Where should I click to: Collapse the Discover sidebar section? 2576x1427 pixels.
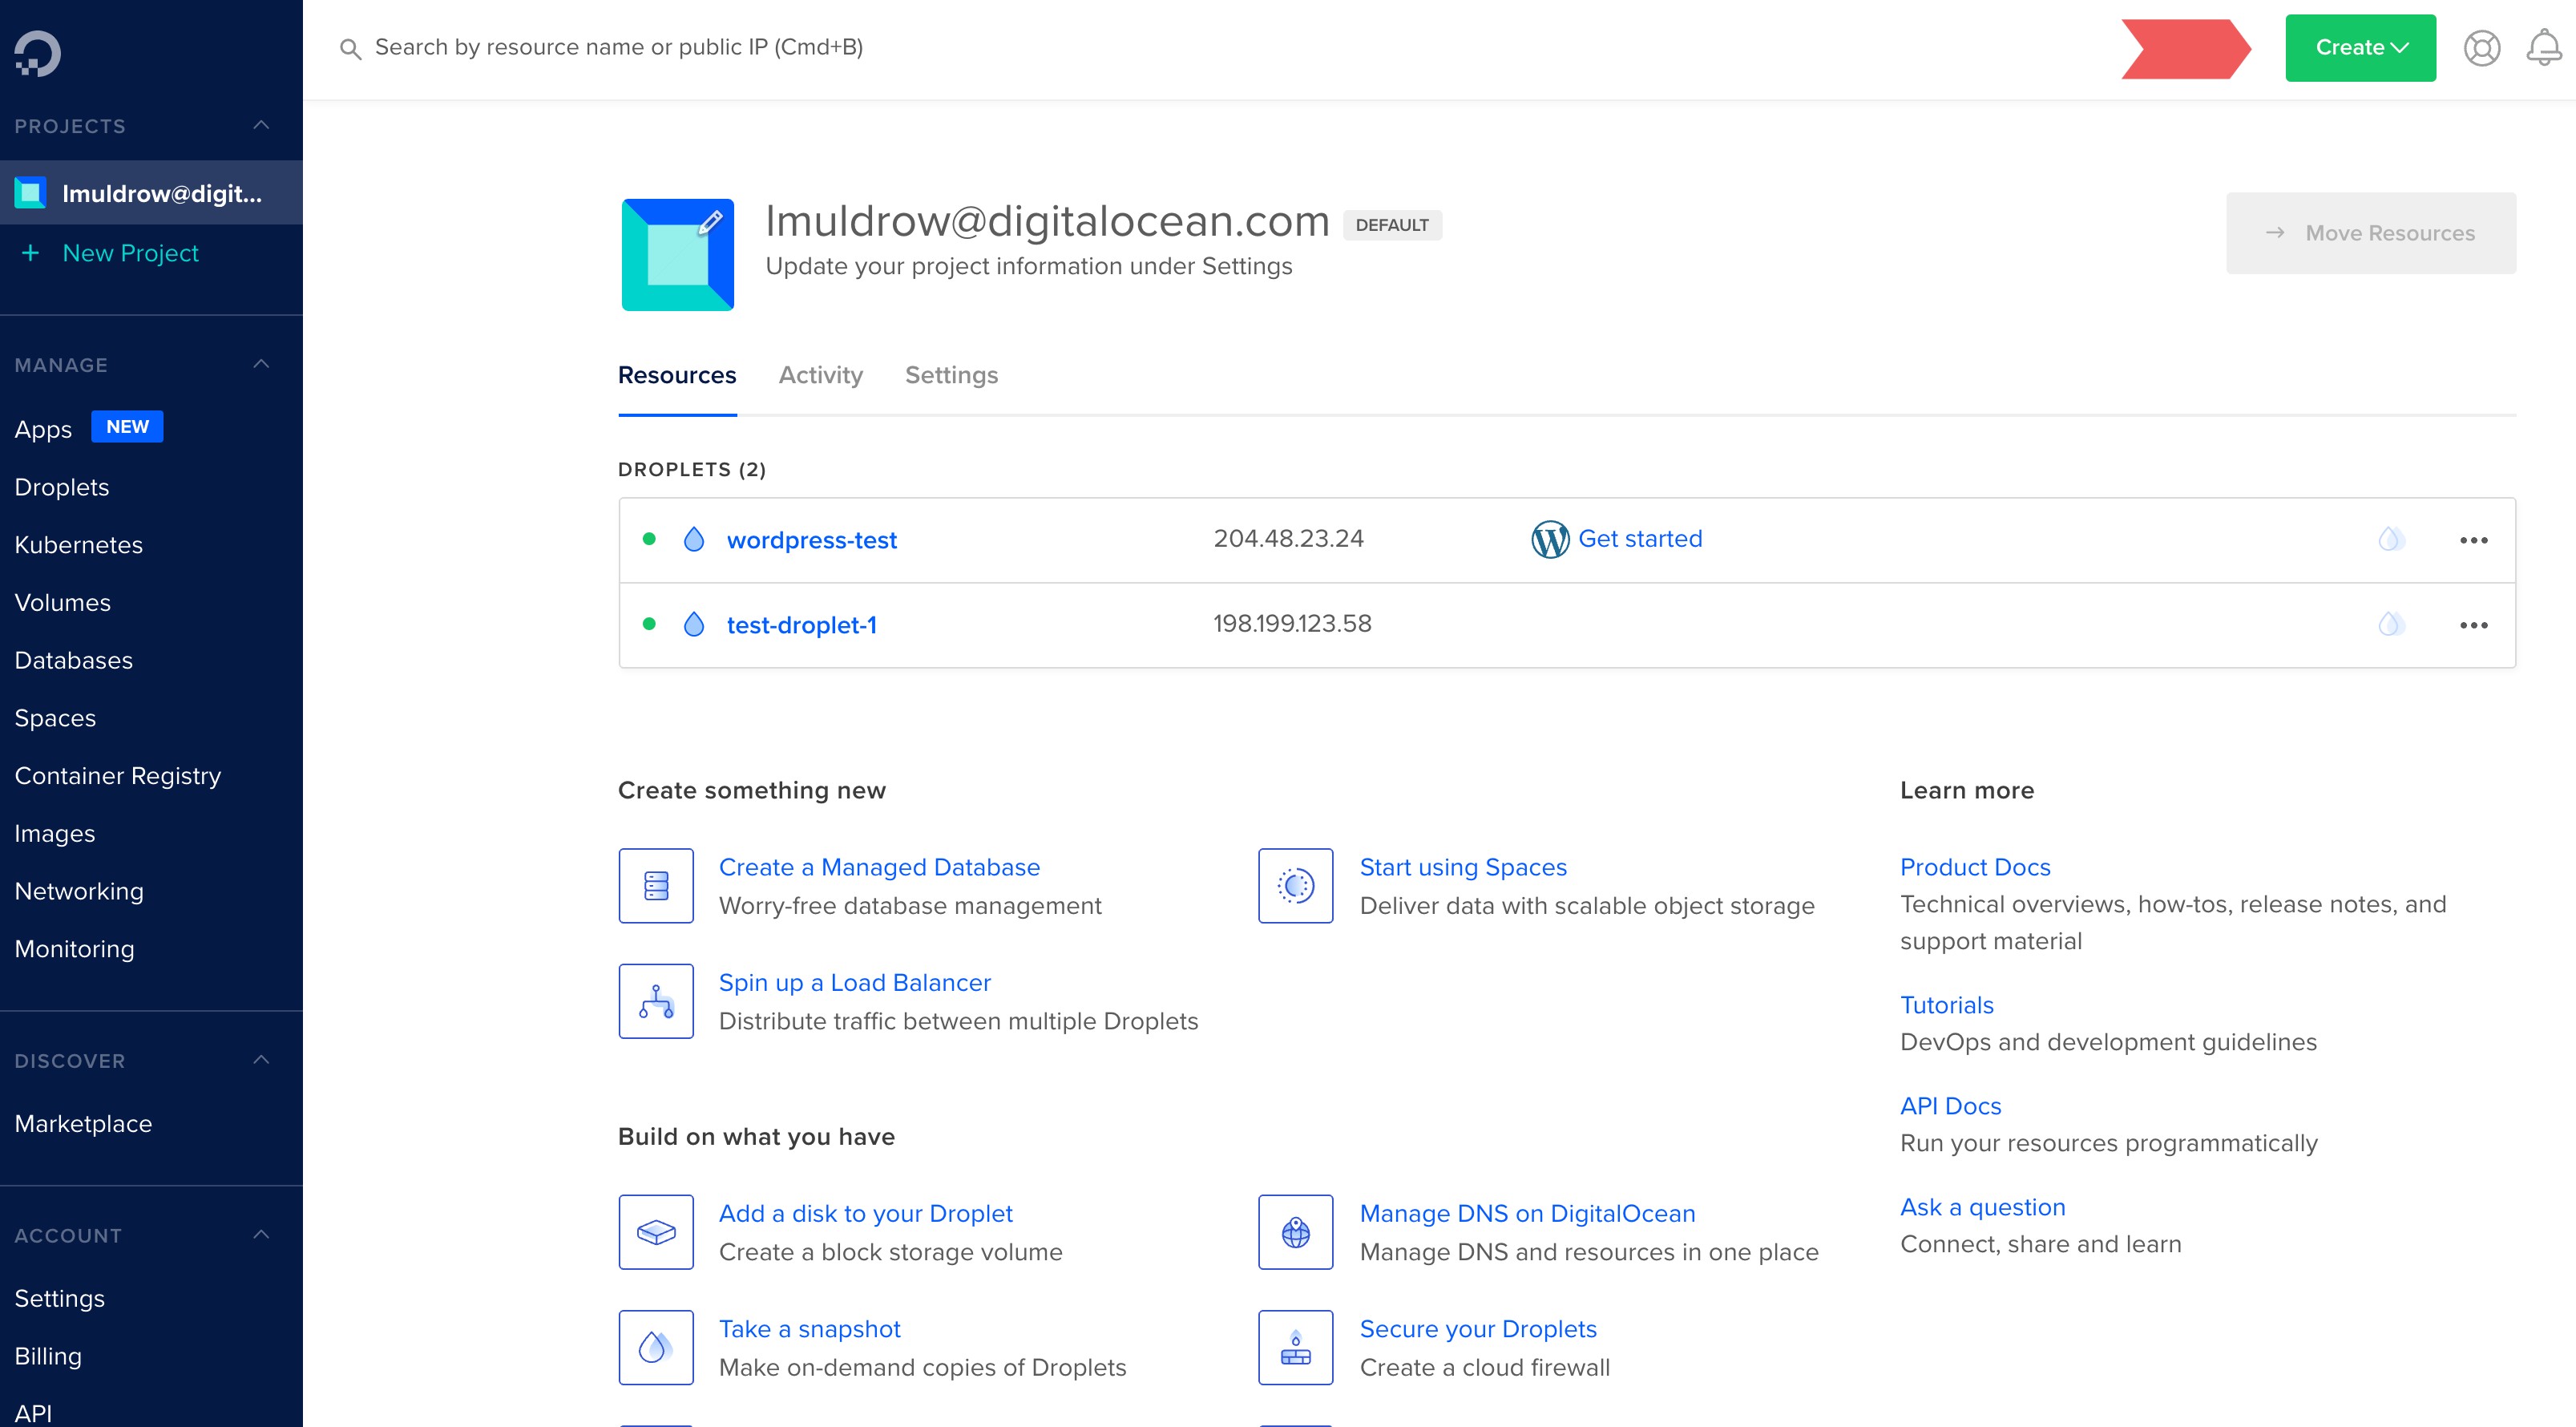(x=261, y=1060)
